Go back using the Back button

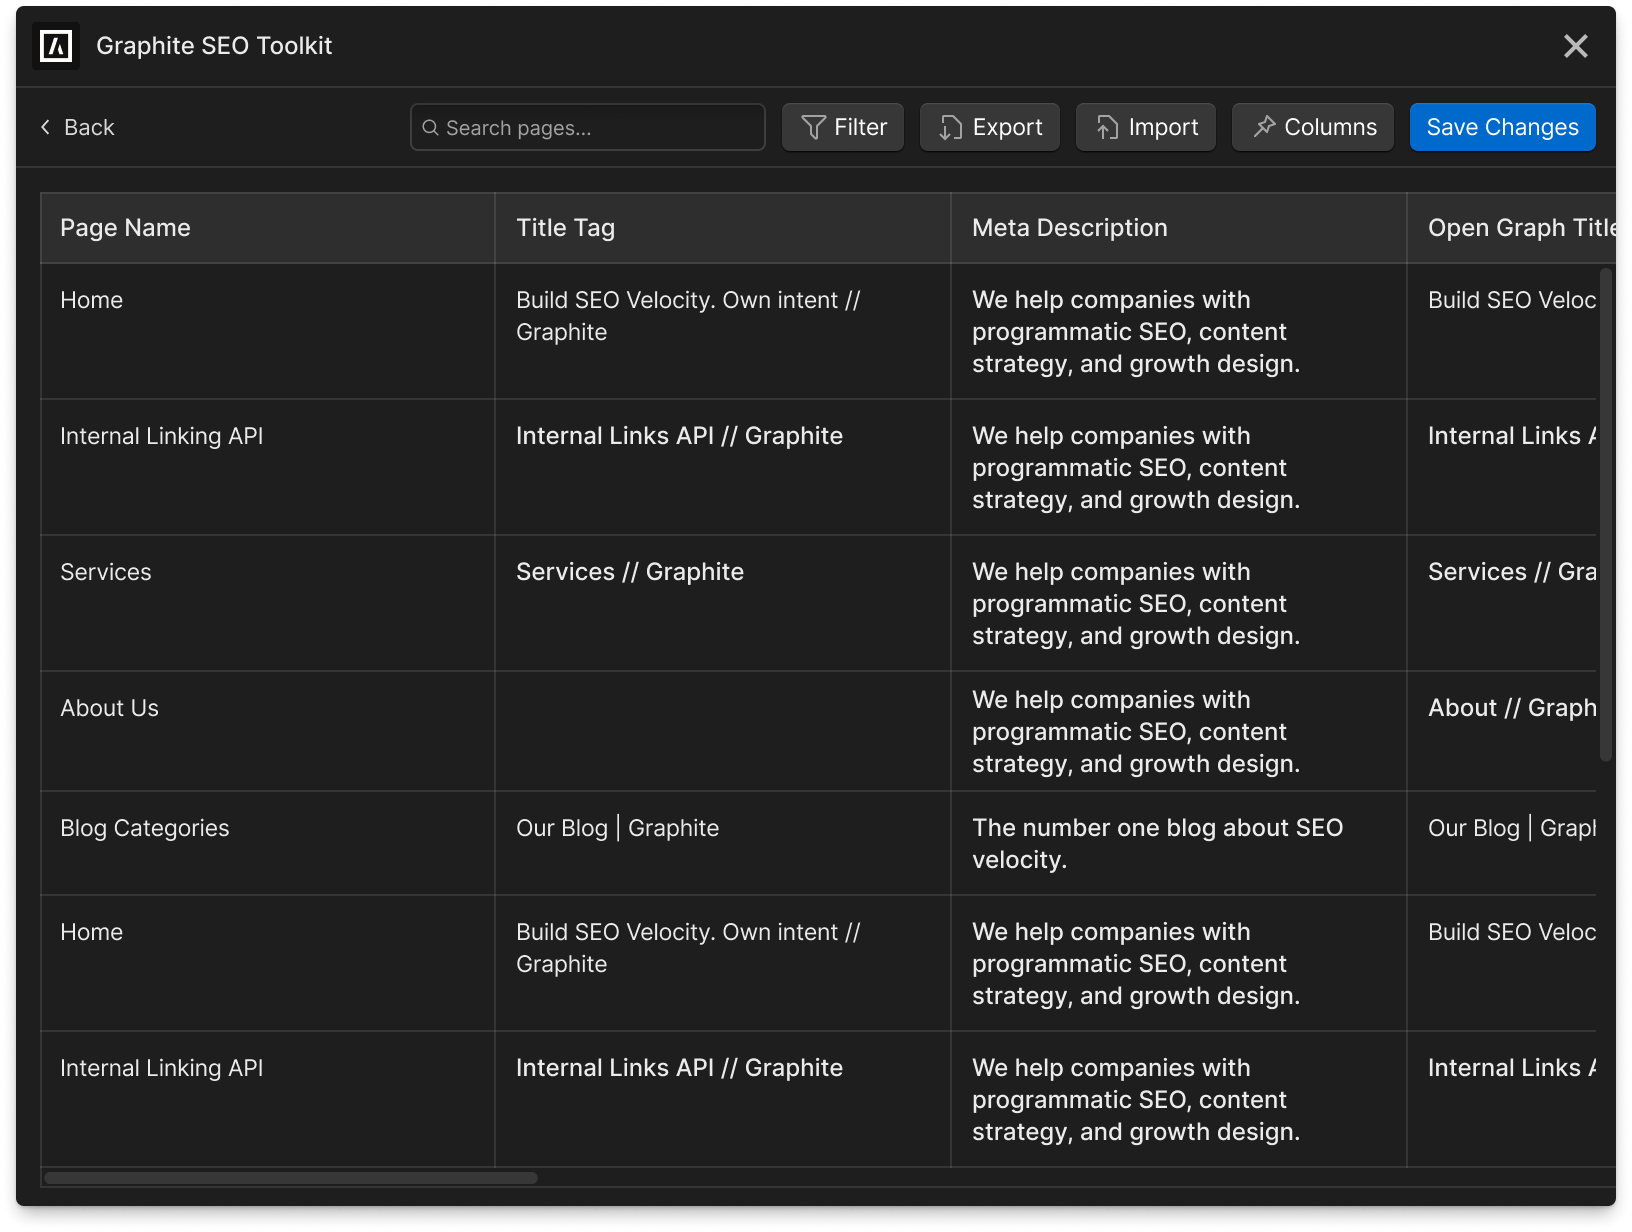click(x=77, y=127)
